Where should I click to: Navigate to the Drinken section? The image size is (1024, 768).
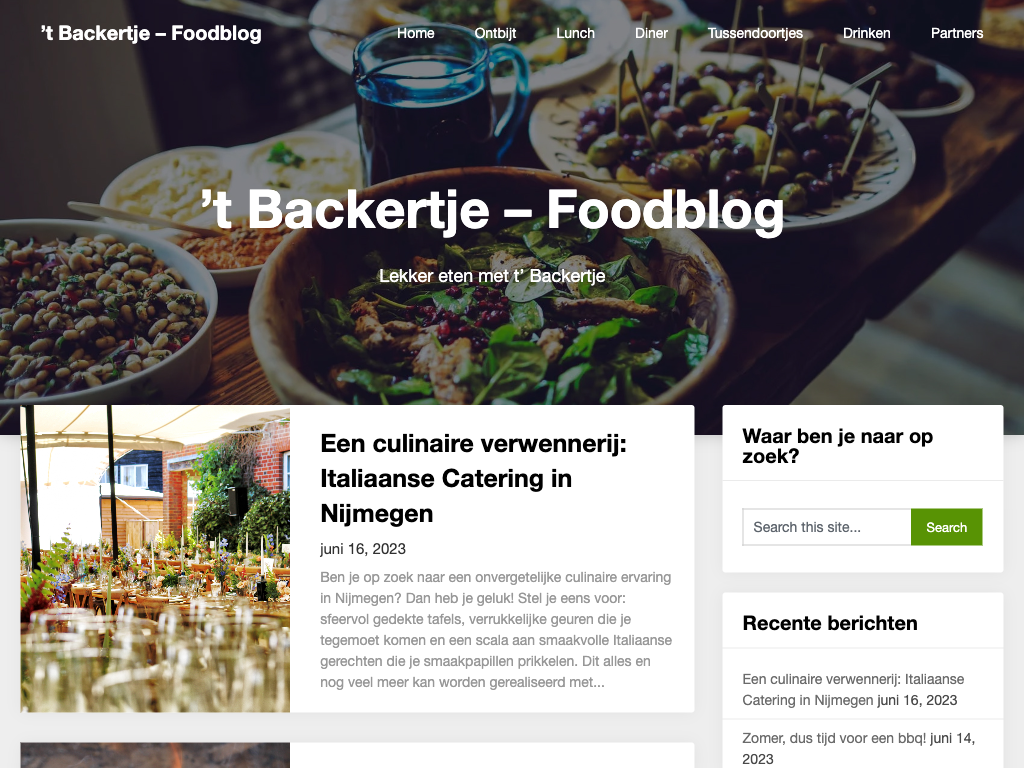point(867,33)
